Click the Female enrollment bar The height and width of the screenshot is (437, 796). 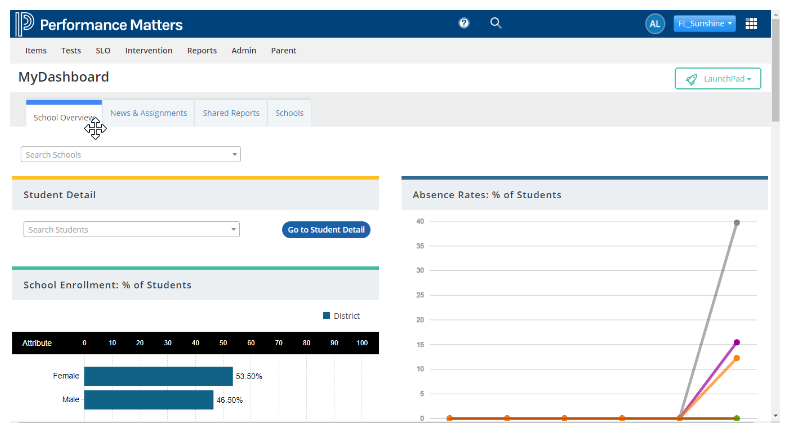[158, 376]
